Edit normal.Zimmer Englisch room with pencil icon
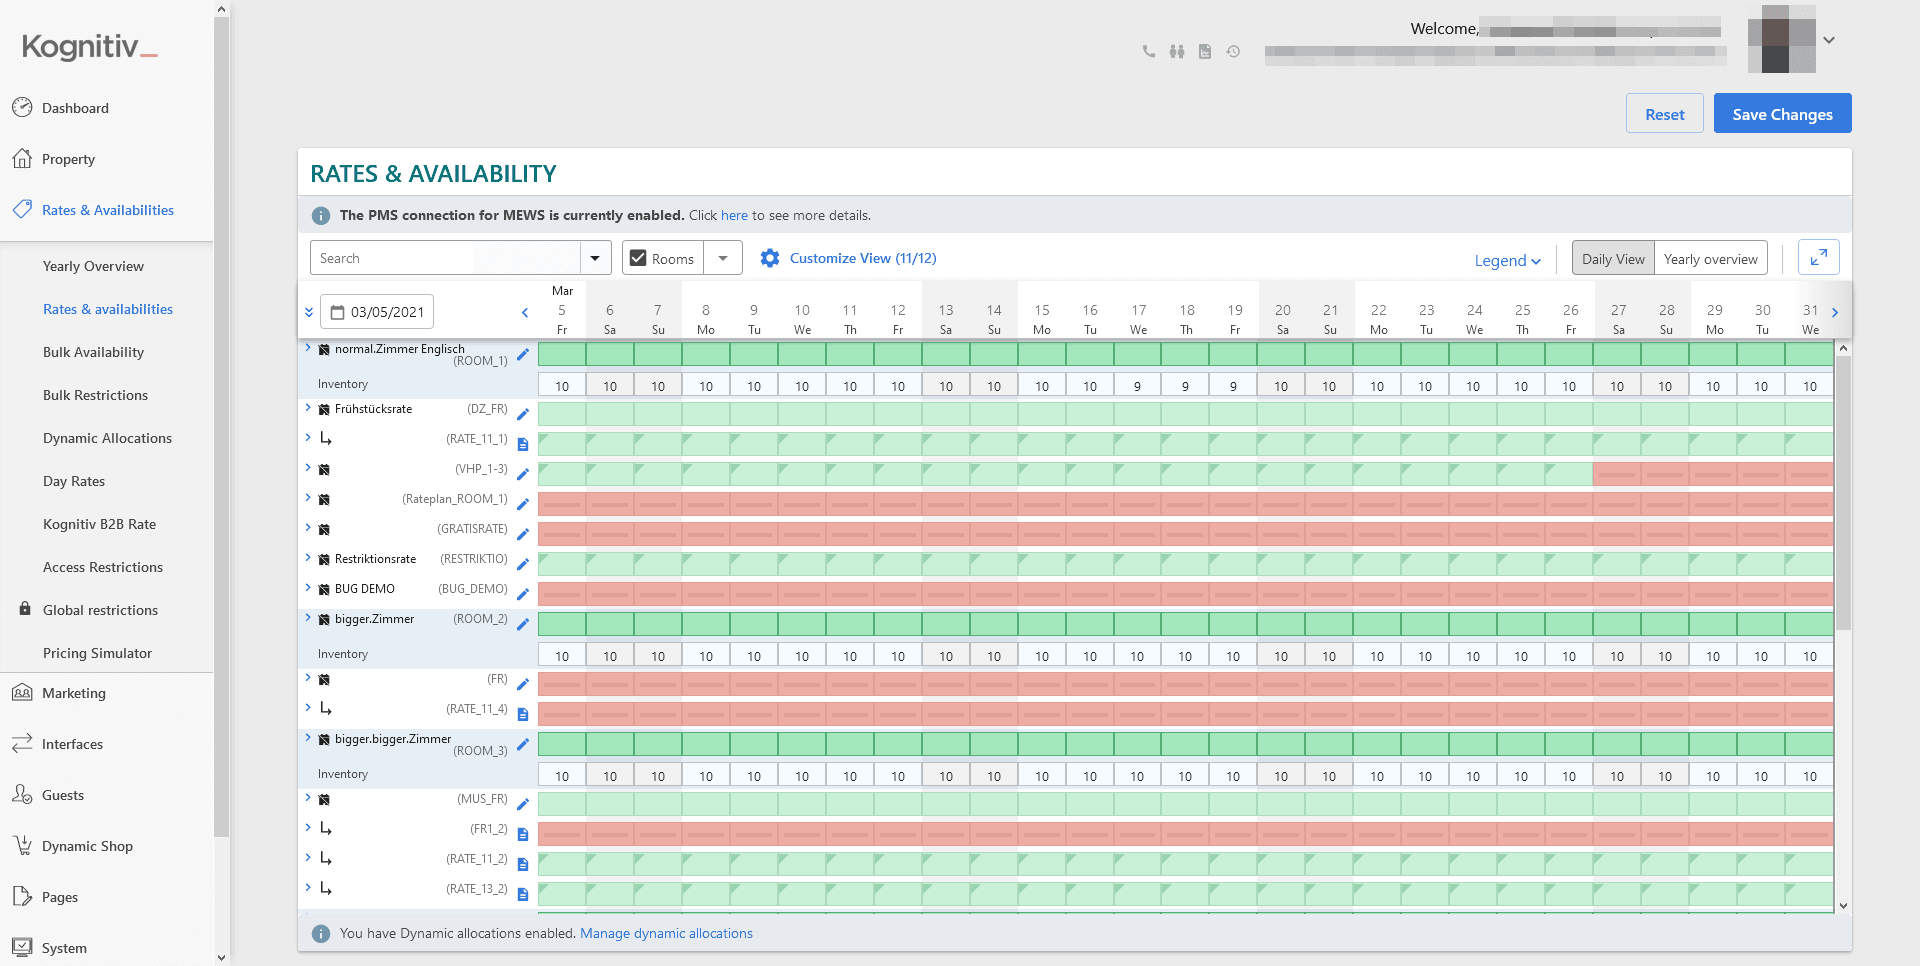The height and width of the screenshot is (966, 1920). click(522, 355)
